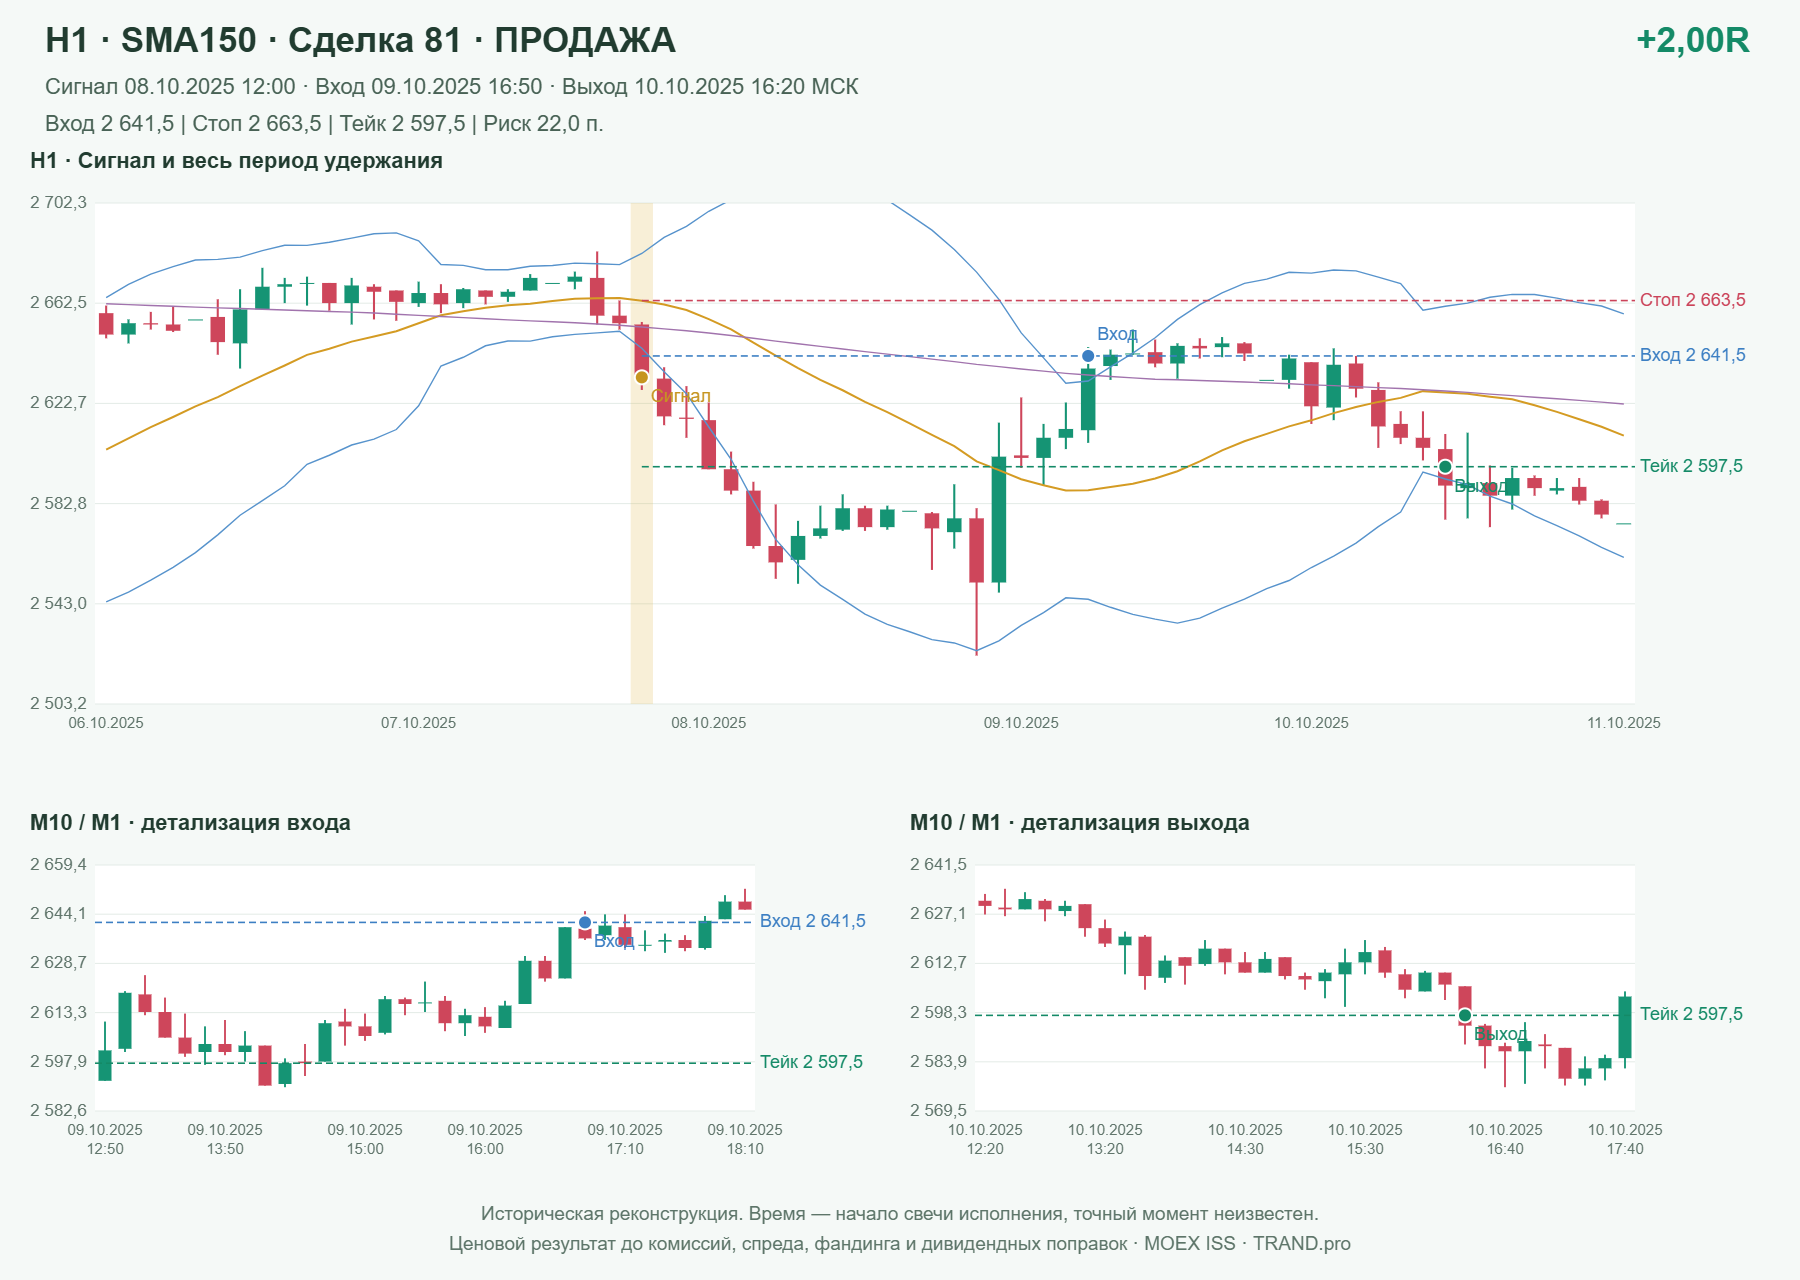The image size is (1800, 1280).
Task: Click the heading 'M10 / M1 · детализация выхода'
Action: 1080,823
